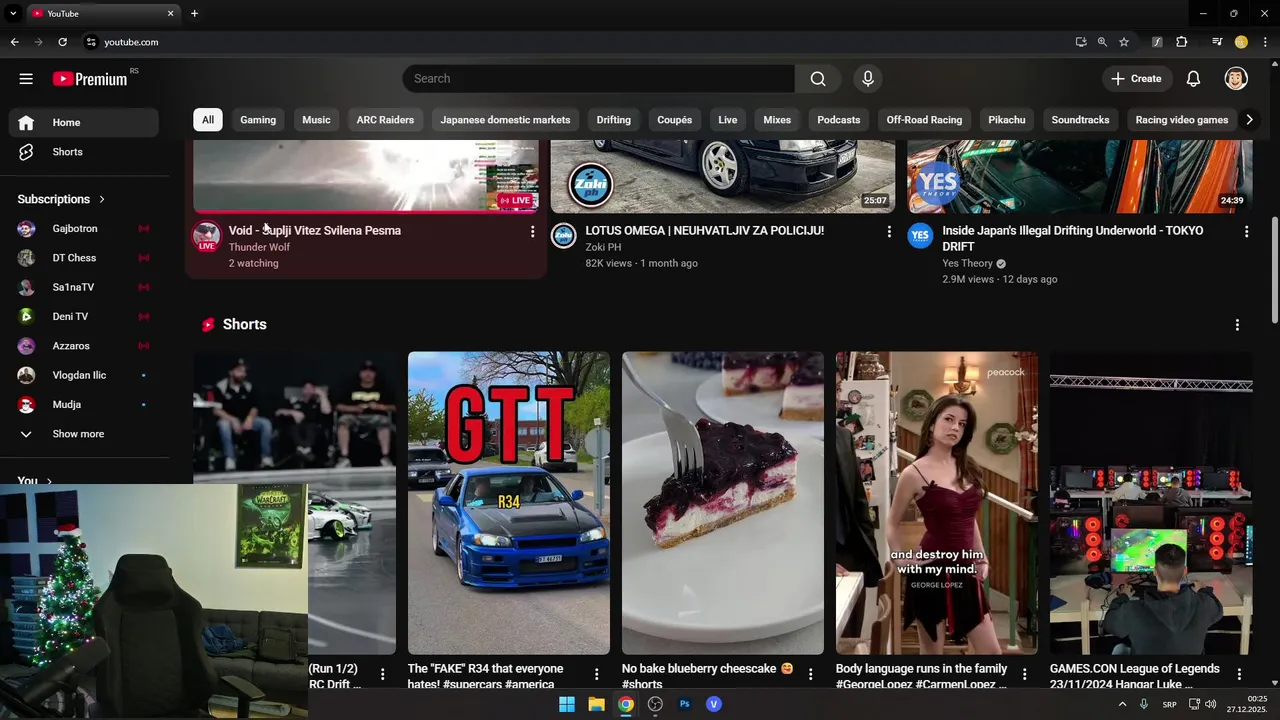The image size is (1280, 720).
Task: Open options for Void Šuplji Vitez video
Action: pos(532,232)
